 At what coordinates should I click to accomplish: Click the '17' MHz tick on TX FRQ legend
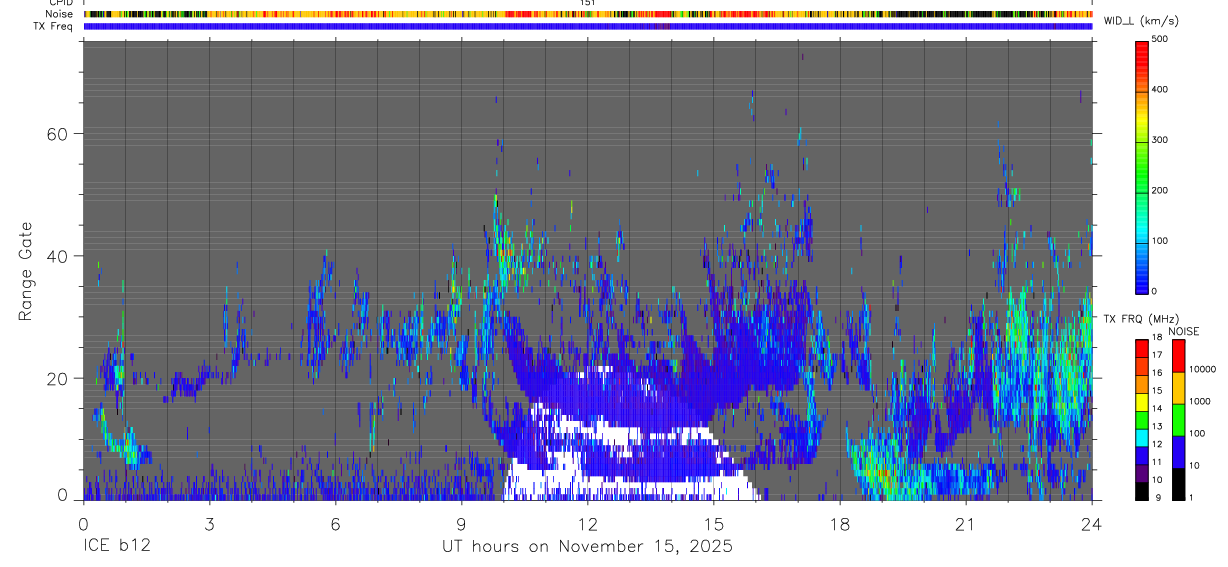click(x=1157, y=355)
